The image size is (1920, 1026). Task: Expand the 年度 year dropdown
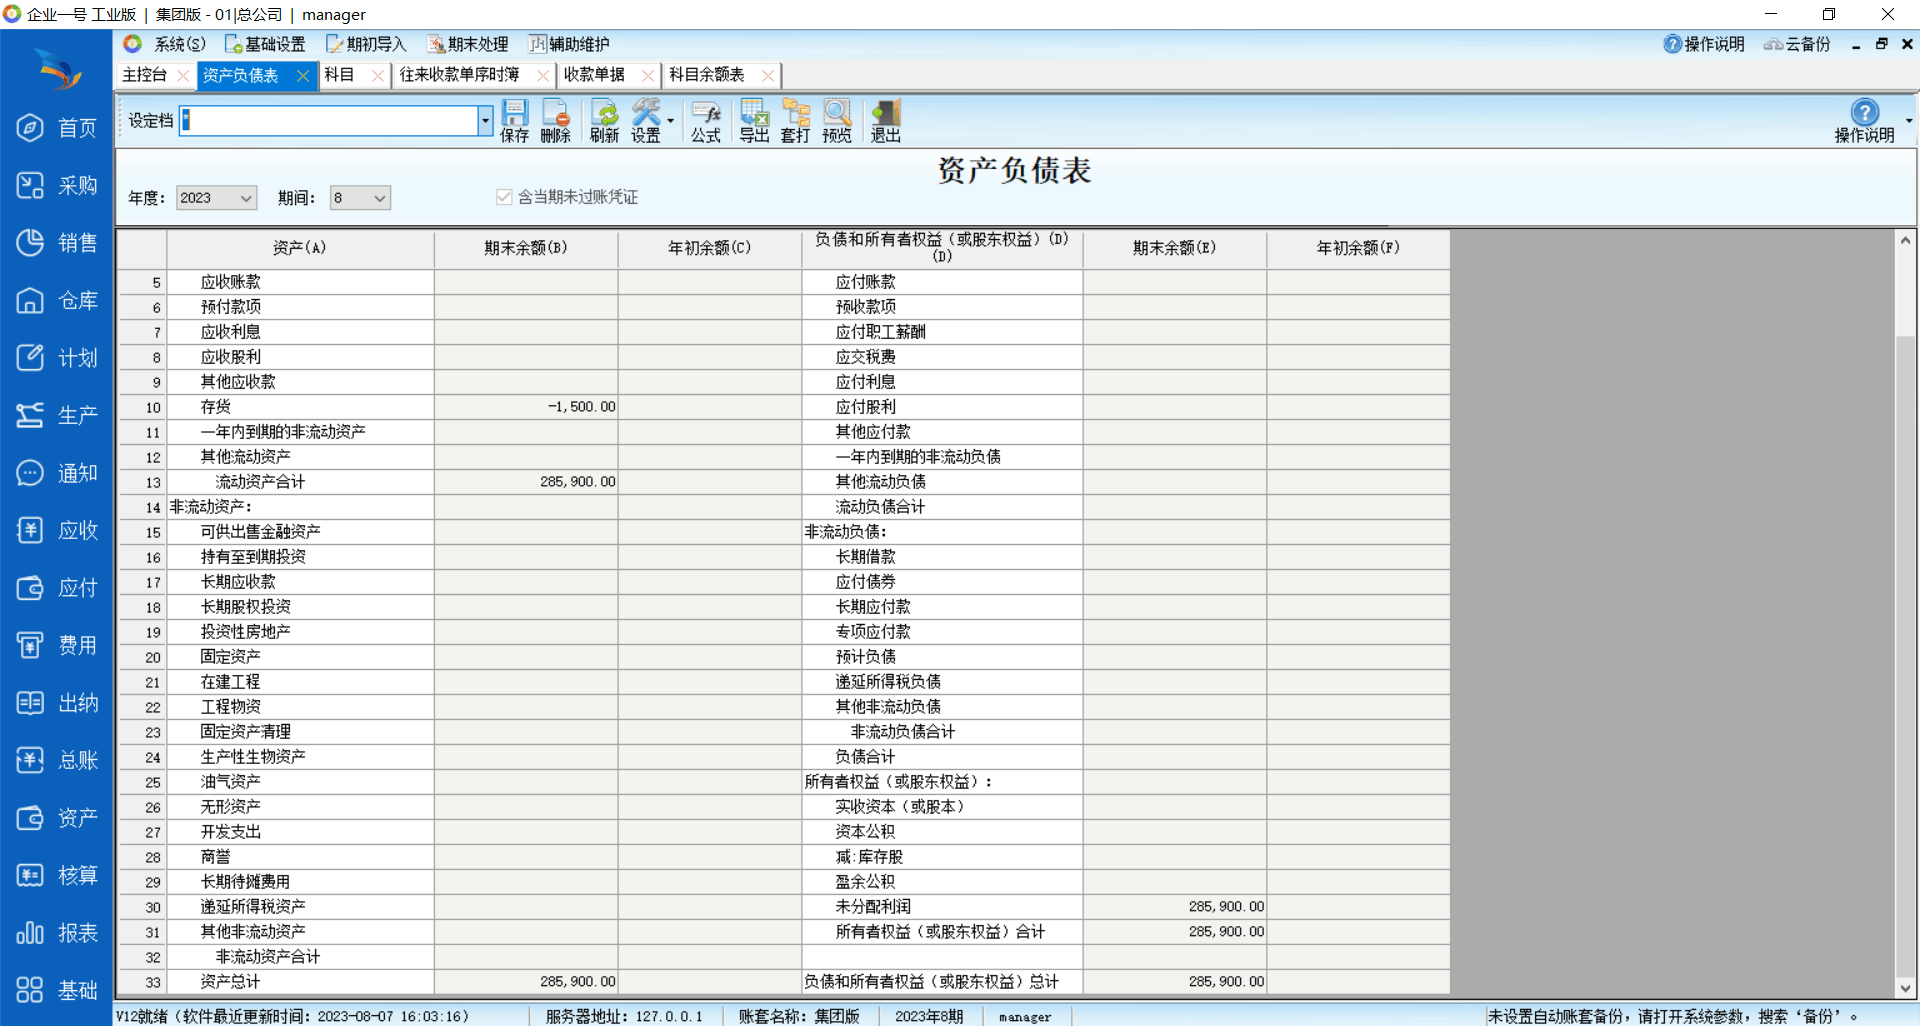pos(246,198)
